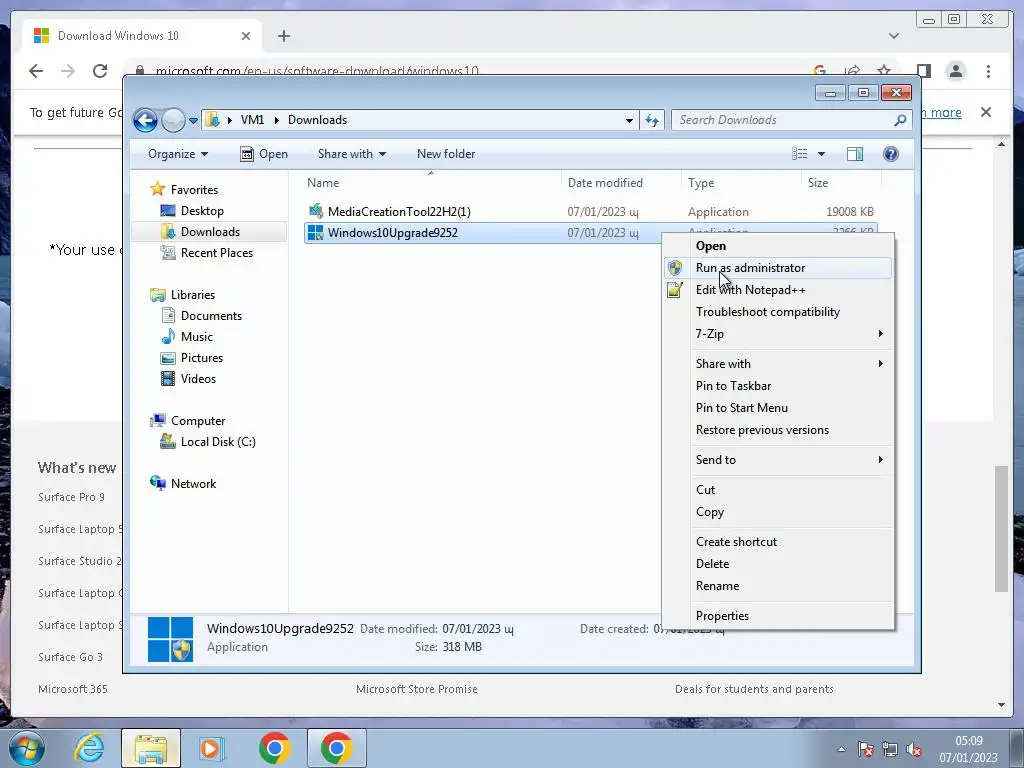Screen dimensions: 1024x768
Task: Select Downloads in navigation pane
Action: click(210, 232)
